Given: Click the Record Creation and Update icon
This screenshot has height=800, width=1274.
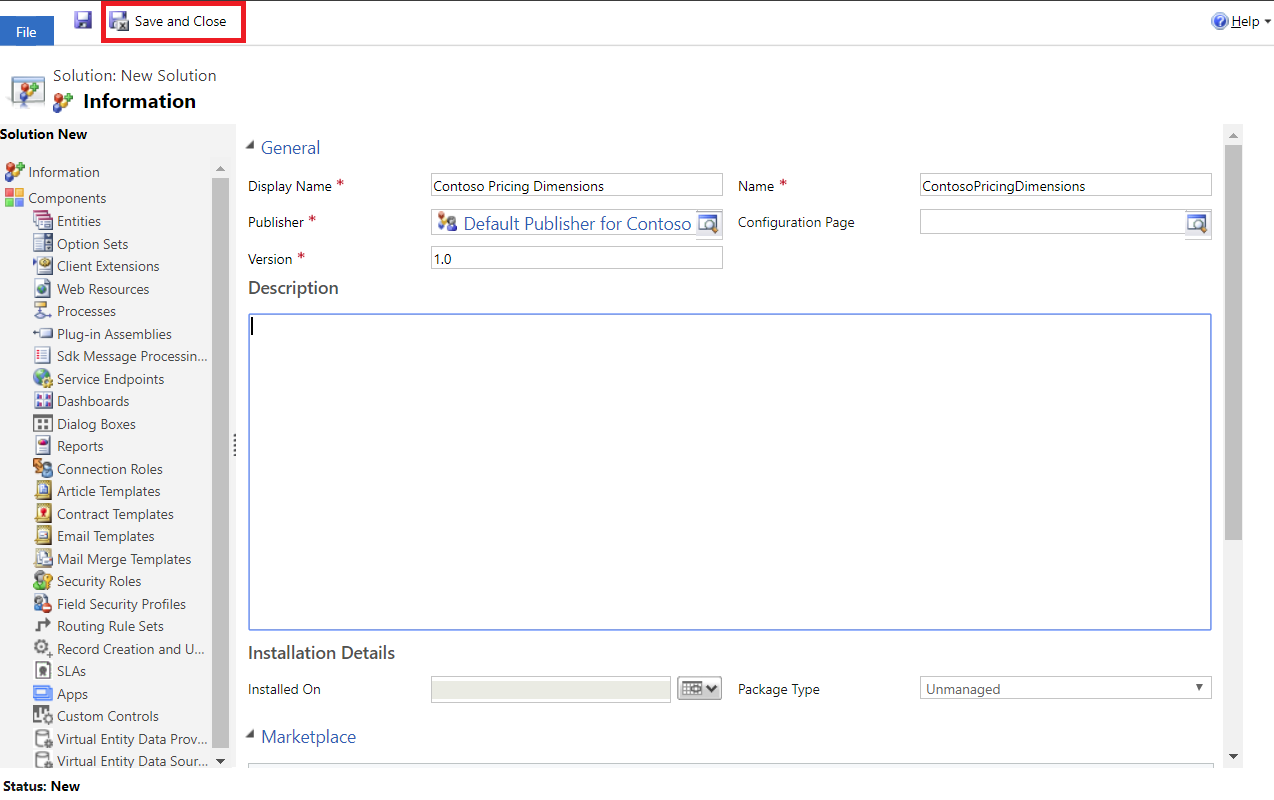Looking at the screenshot, I should (x=43, y=648).
